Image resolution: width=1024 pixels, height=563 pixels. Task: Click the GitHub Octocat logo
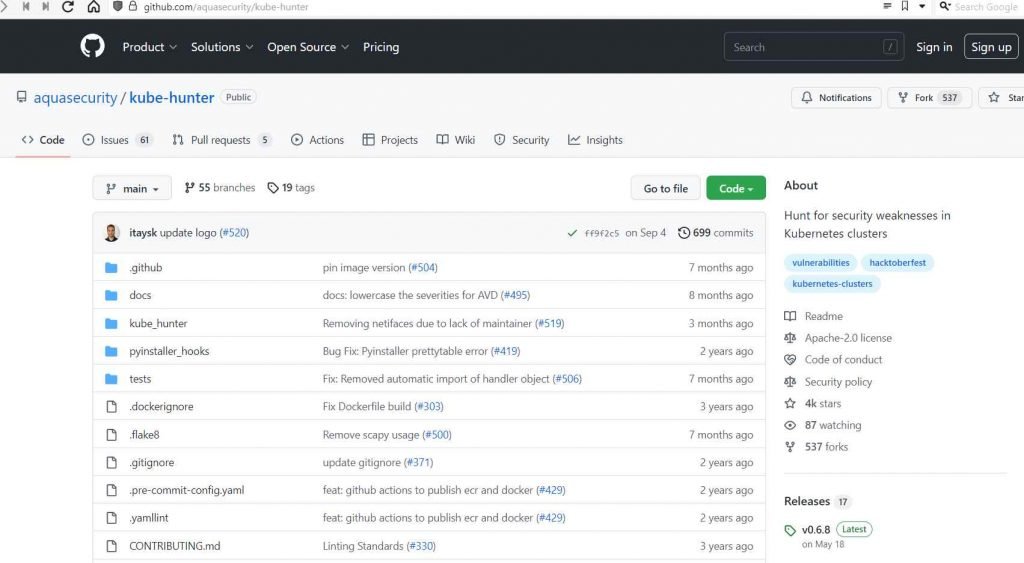(x=92, y=46)
